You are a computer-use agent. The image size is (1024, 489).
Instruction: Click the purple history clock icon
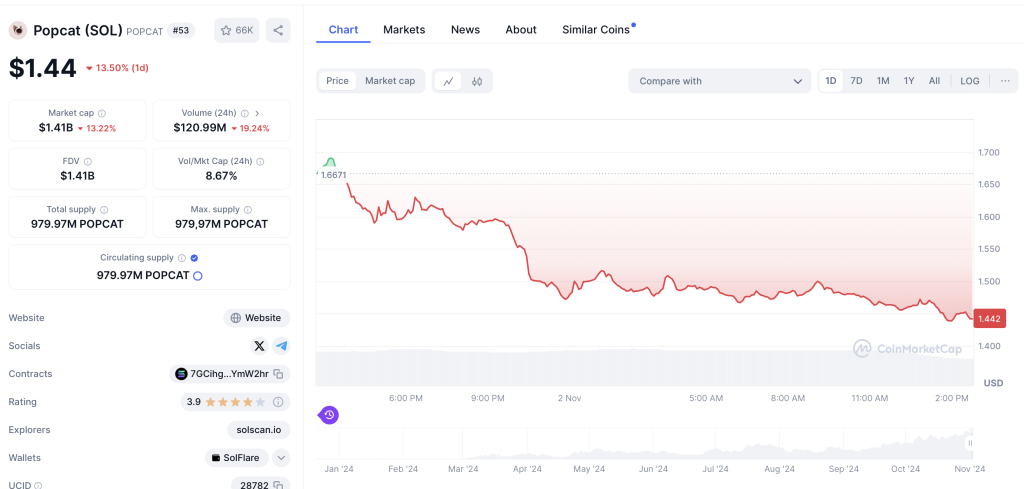tap(329, 415)
